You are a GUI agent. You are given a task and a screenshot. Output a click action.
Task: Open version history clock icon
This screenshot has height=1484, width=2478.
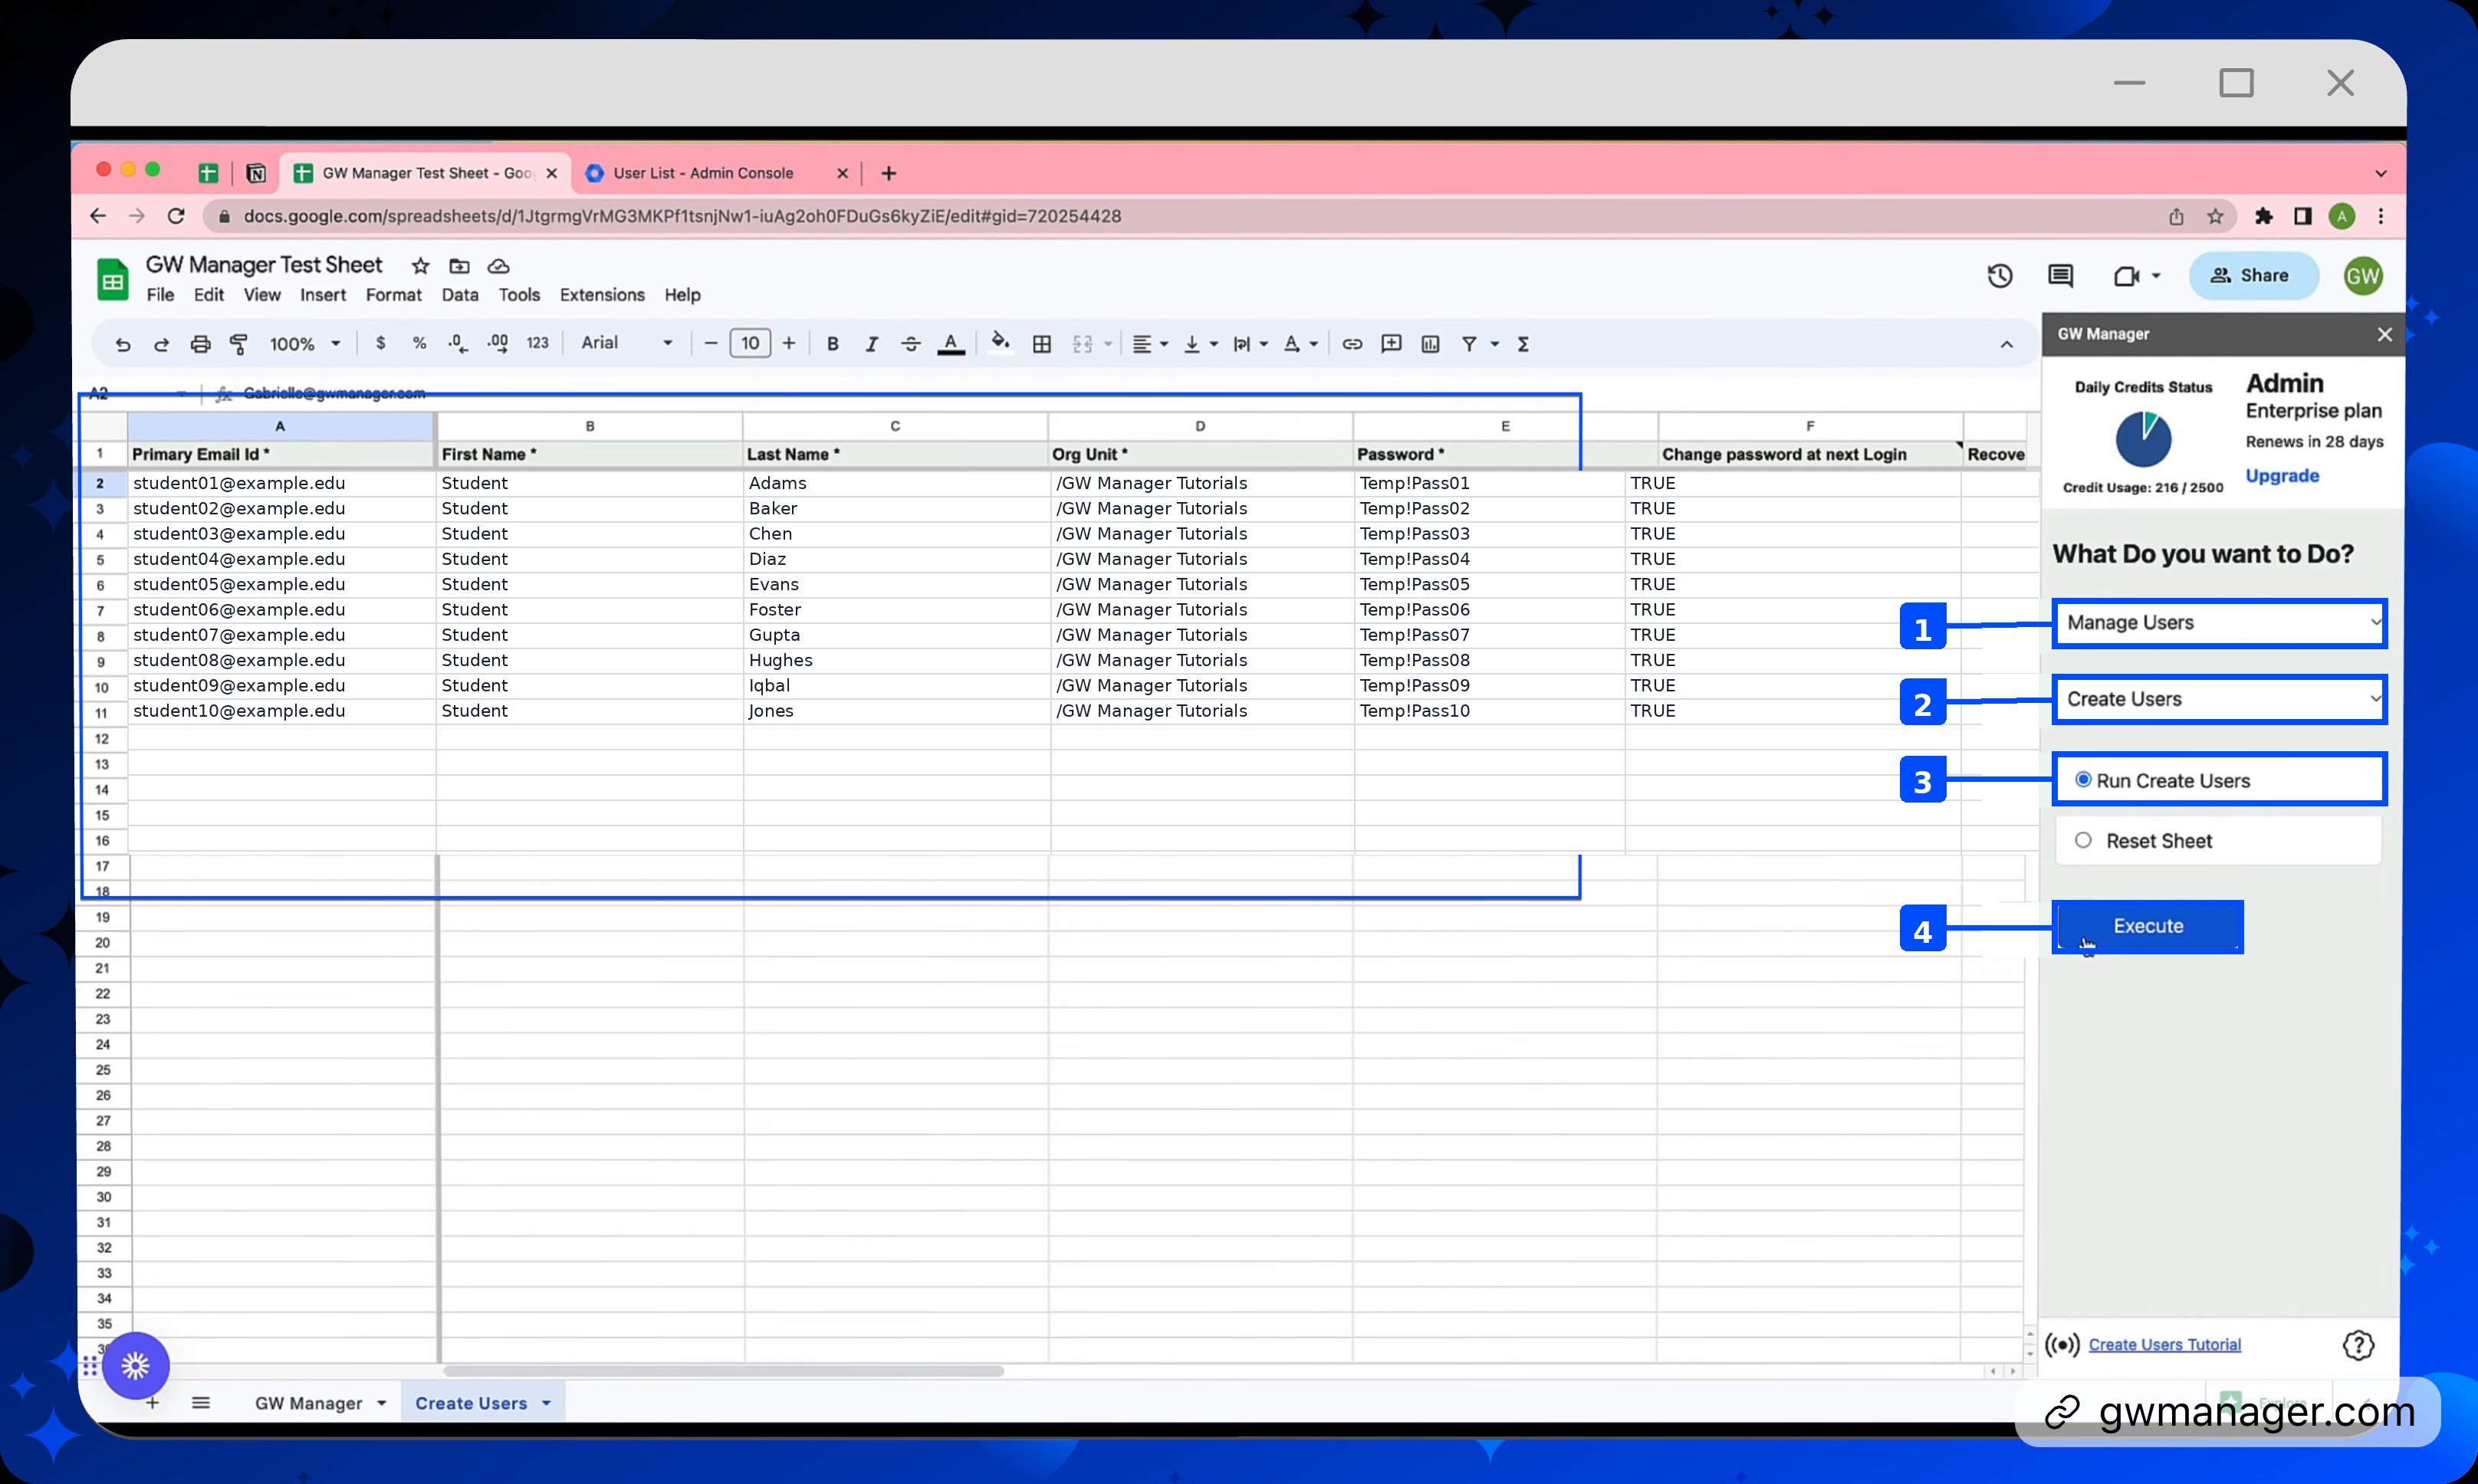[x=1999, y=276]
